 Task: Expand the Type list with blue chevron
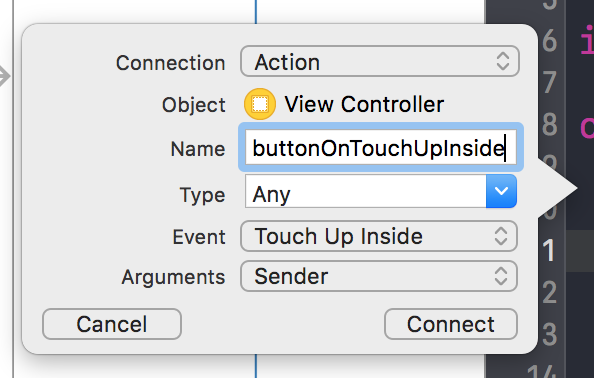point(501,191)
